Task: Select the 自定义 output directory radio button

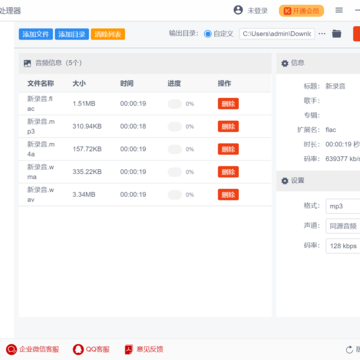Action: tap(208, 34)
